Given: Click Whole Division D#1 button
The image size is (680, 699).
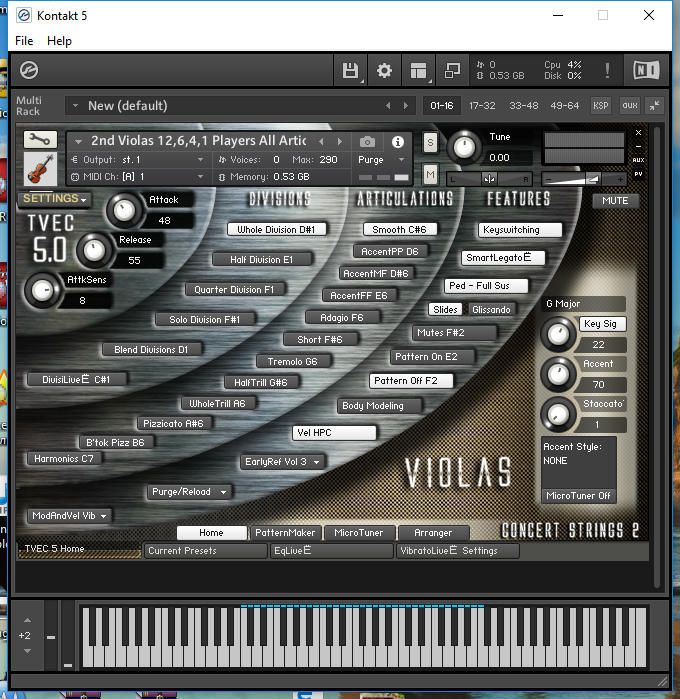Looking at the screenshot, I should click(276, 230).
